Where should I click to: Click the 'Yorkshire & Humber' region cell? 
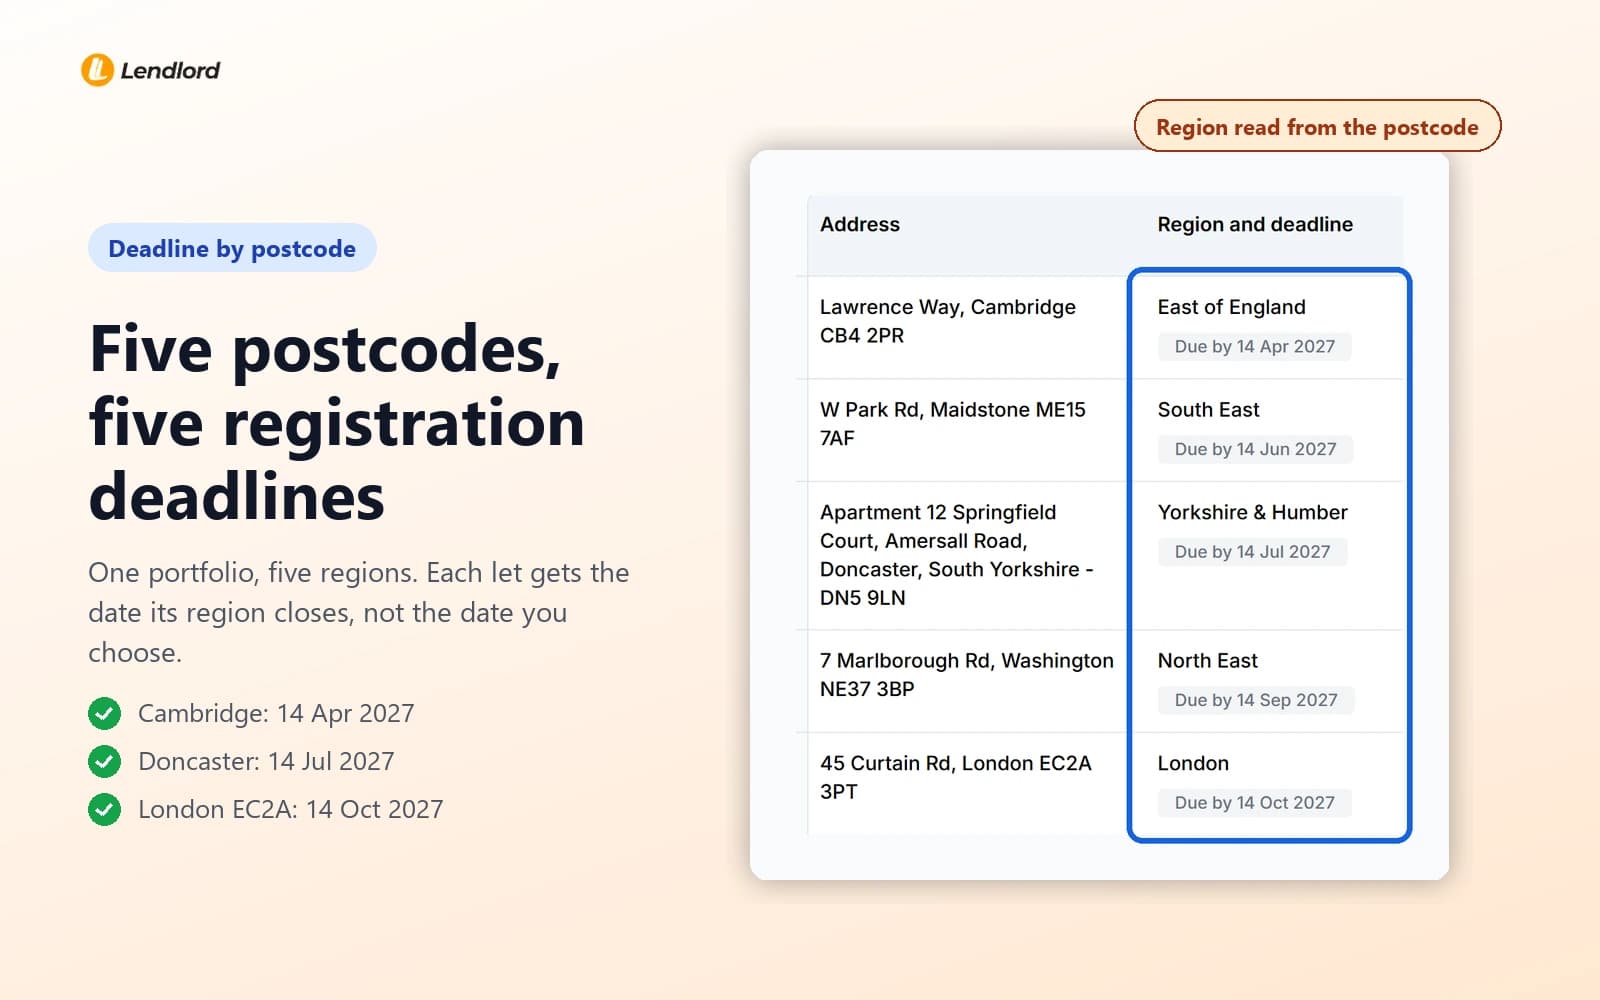pyautogui.click(x=1253, y=512)
